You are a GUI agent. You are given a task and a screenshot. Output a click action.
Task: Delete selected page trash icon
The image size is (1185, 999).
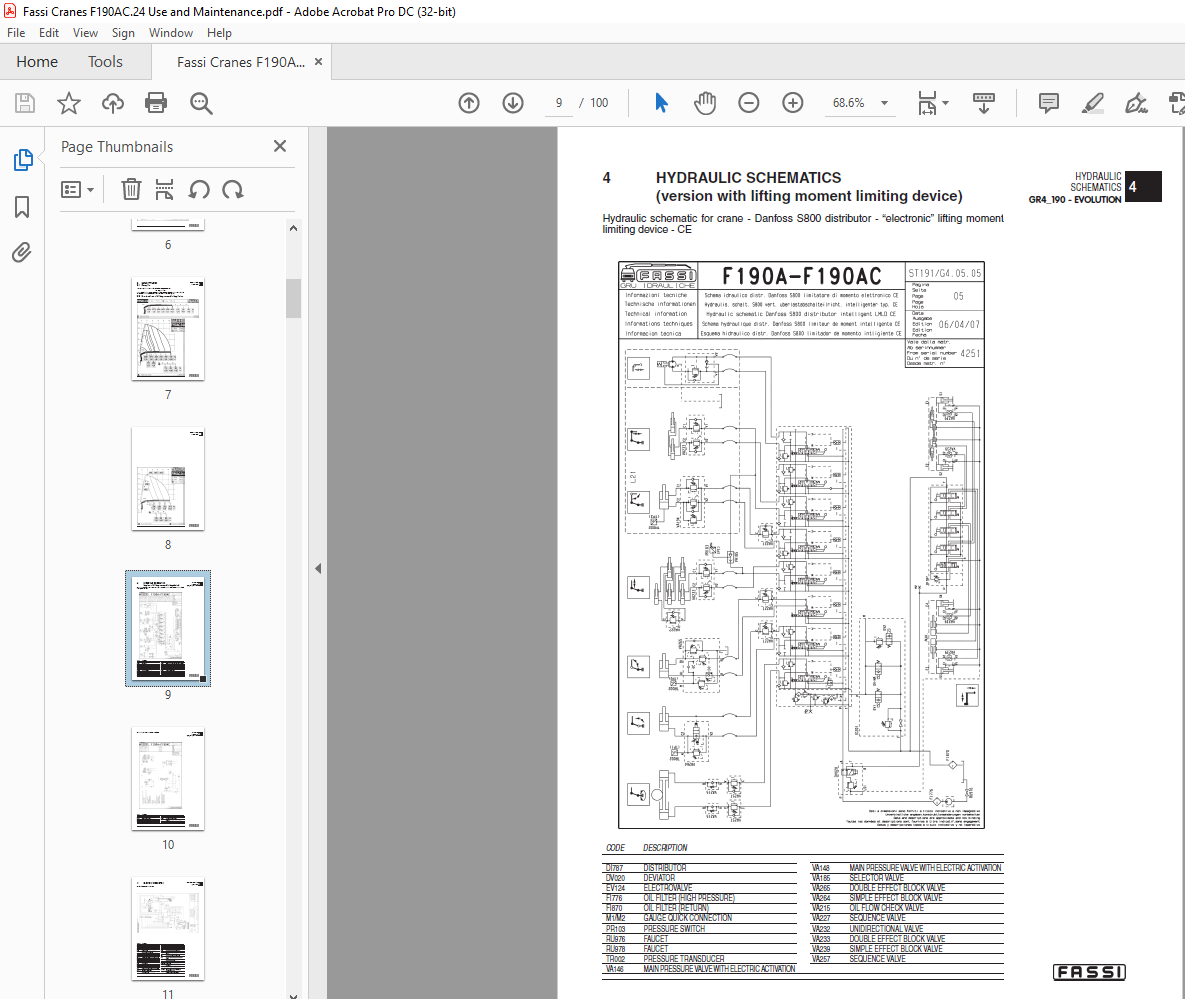coord(131,189)
